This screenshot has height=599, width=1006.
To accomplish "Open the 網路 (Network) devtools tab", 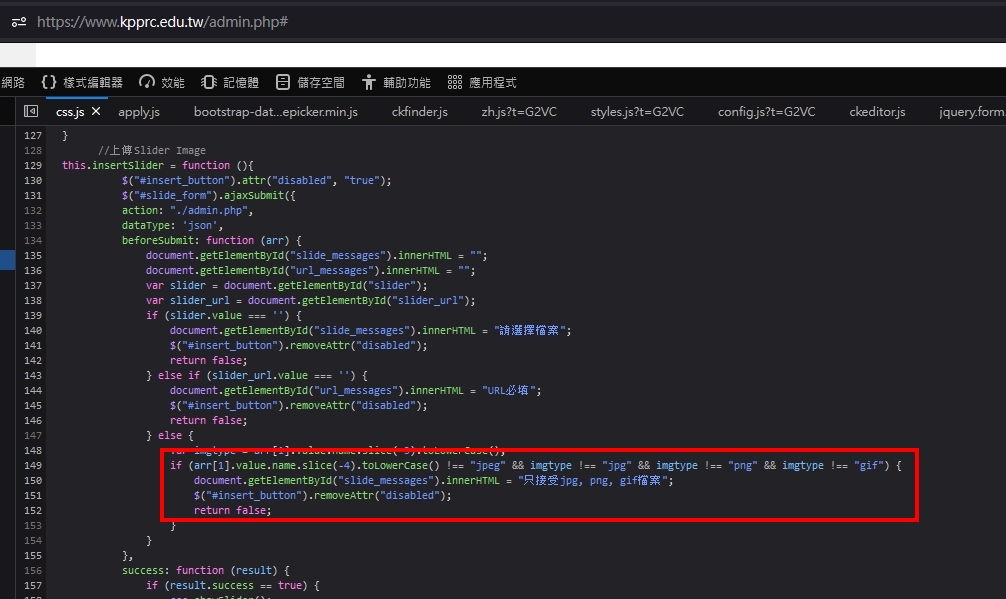I will click(x=13, y=82).
